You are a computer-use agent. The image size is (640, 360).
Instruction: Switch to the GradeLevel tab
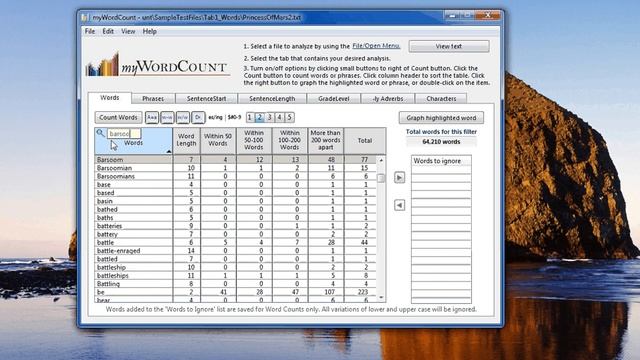point(334,99)
